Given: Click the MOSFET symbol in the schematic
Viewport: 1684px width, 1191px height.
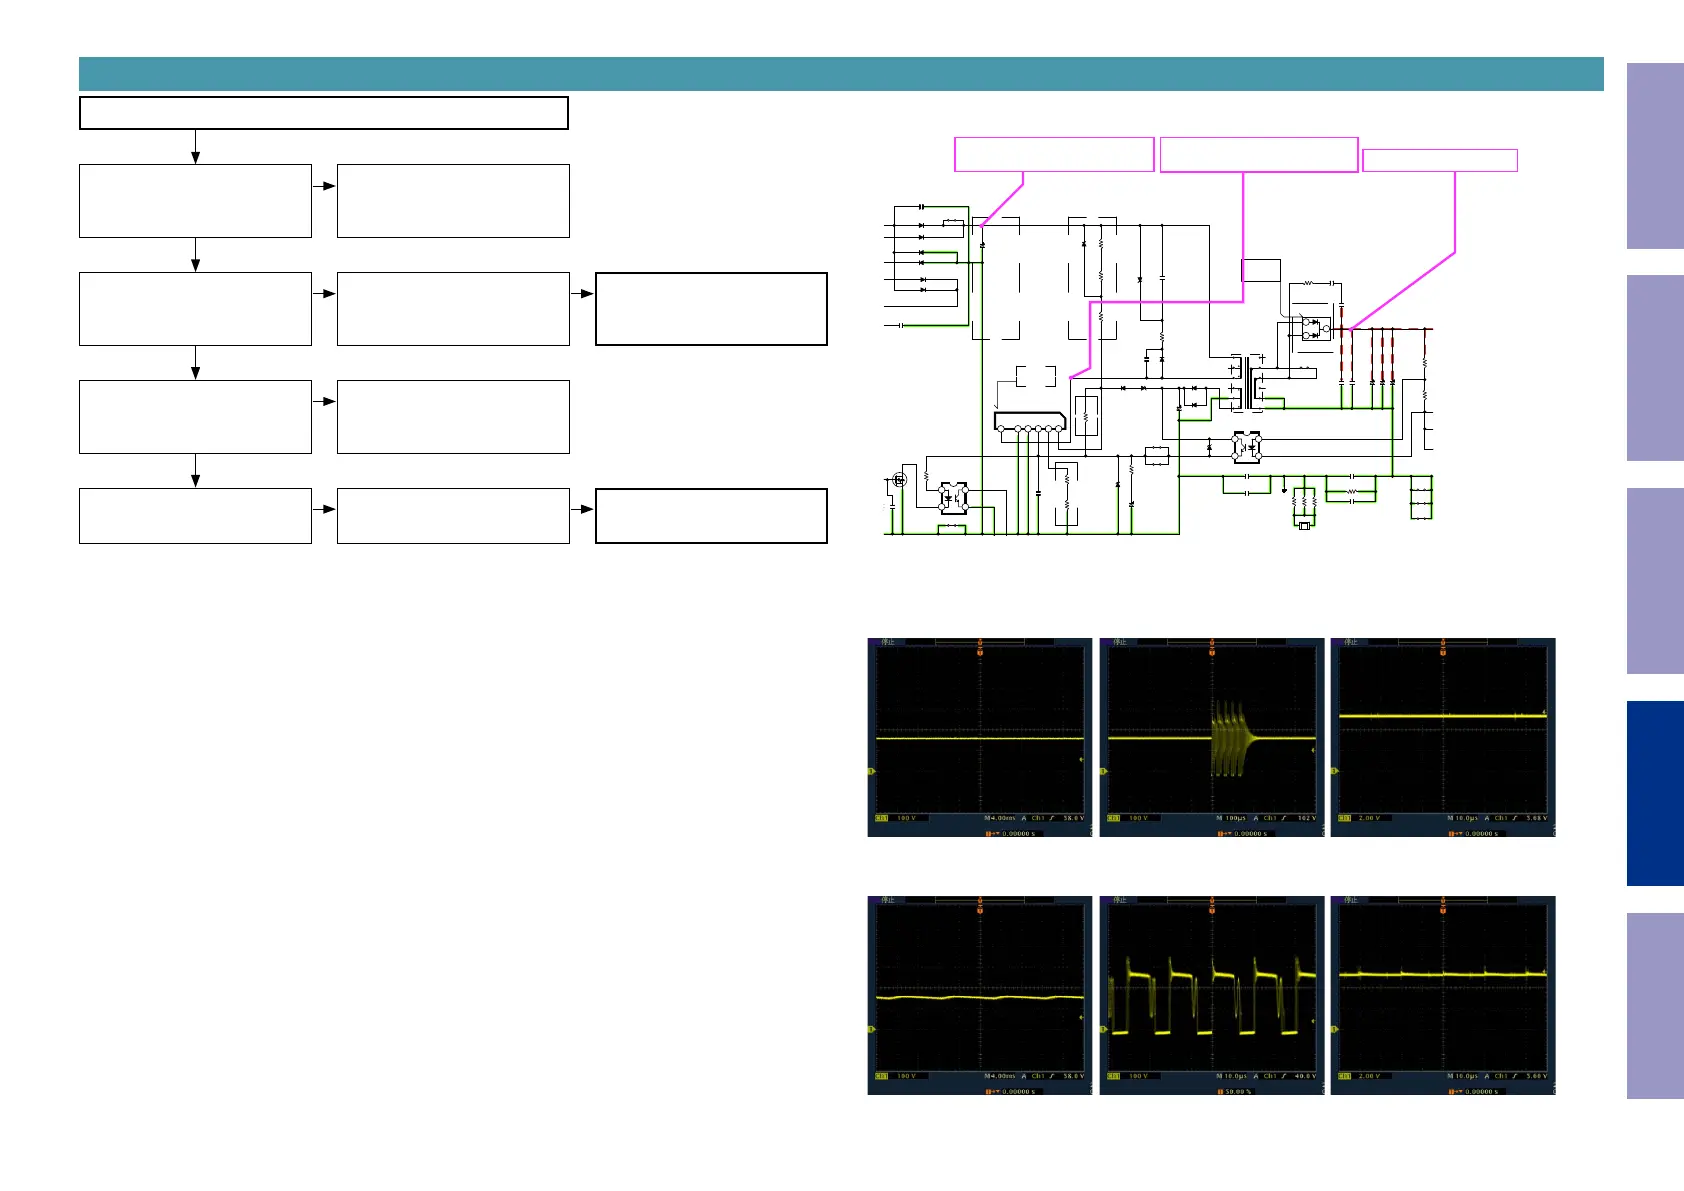Looking at the screenshot, I should pyautogui.click(x=899, y=481).
